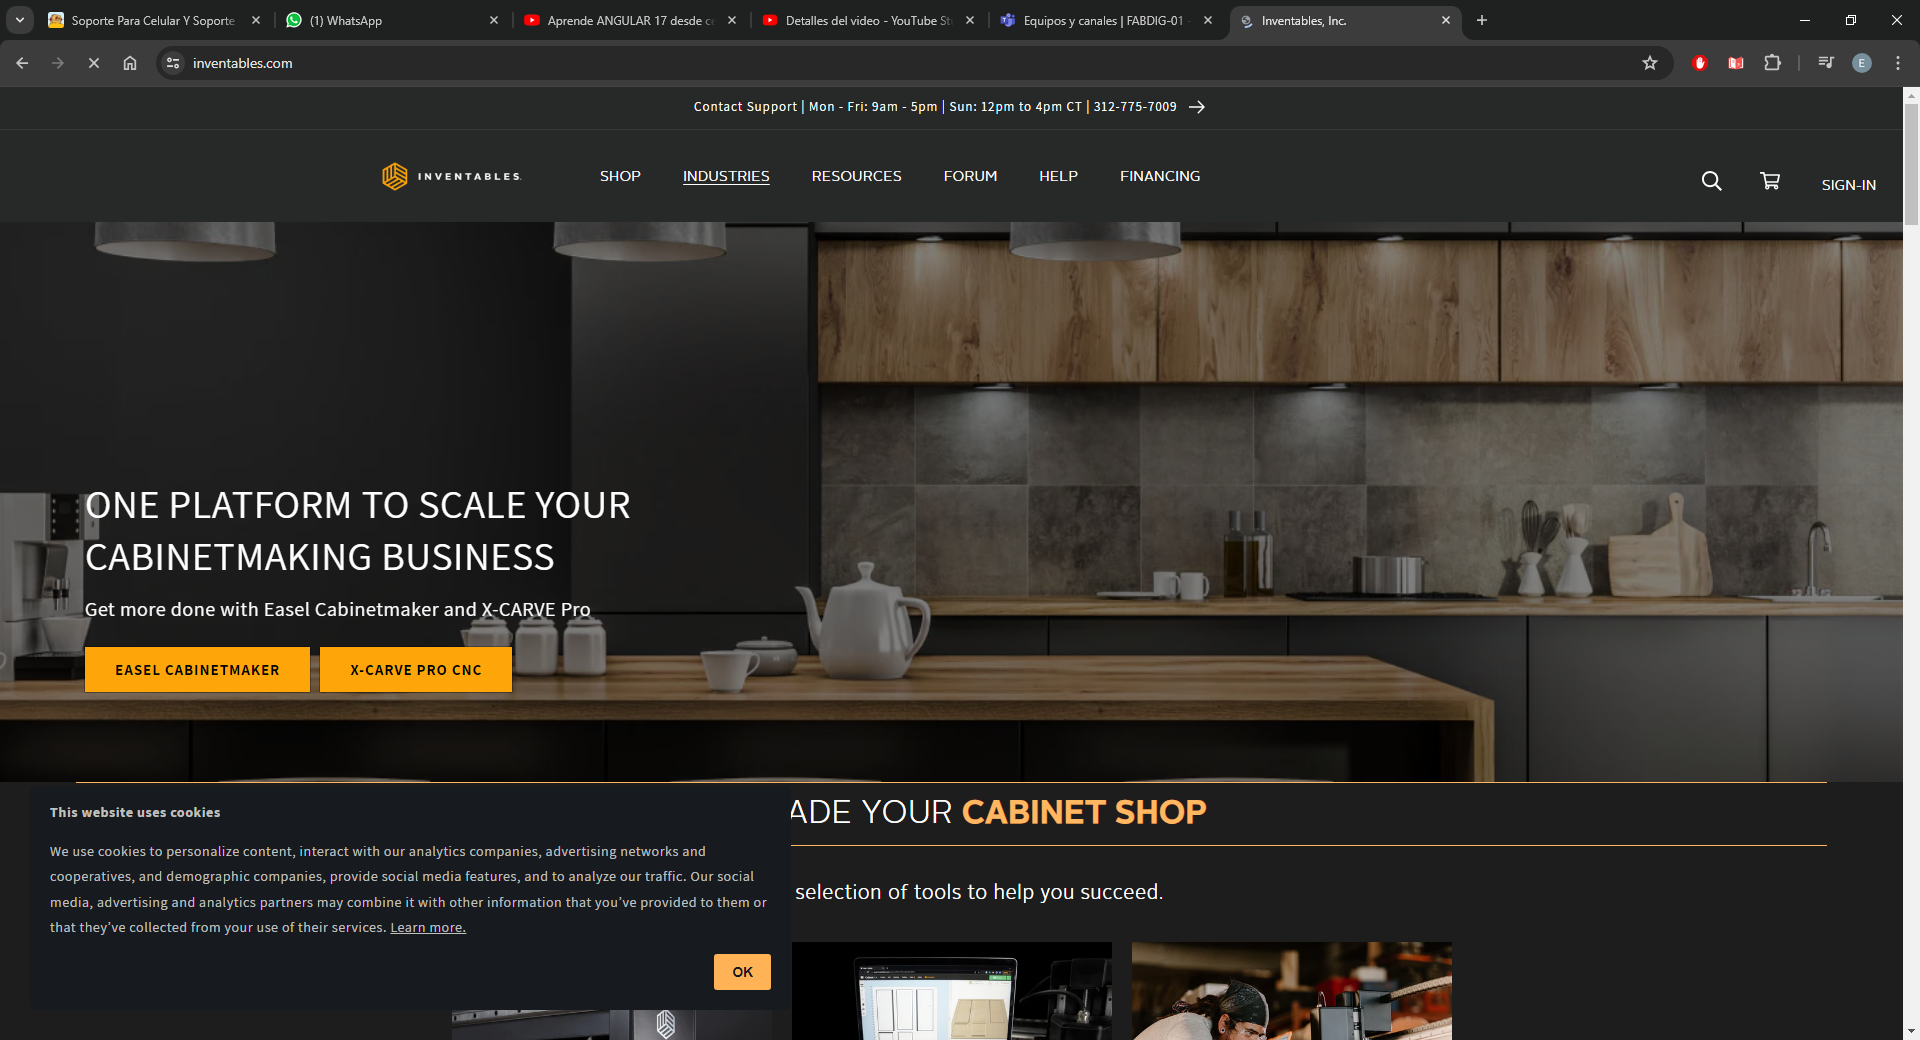This screenshot has width=1920, height=1040.
Task: Open the FINANCING page
Action: point(1160,176)
